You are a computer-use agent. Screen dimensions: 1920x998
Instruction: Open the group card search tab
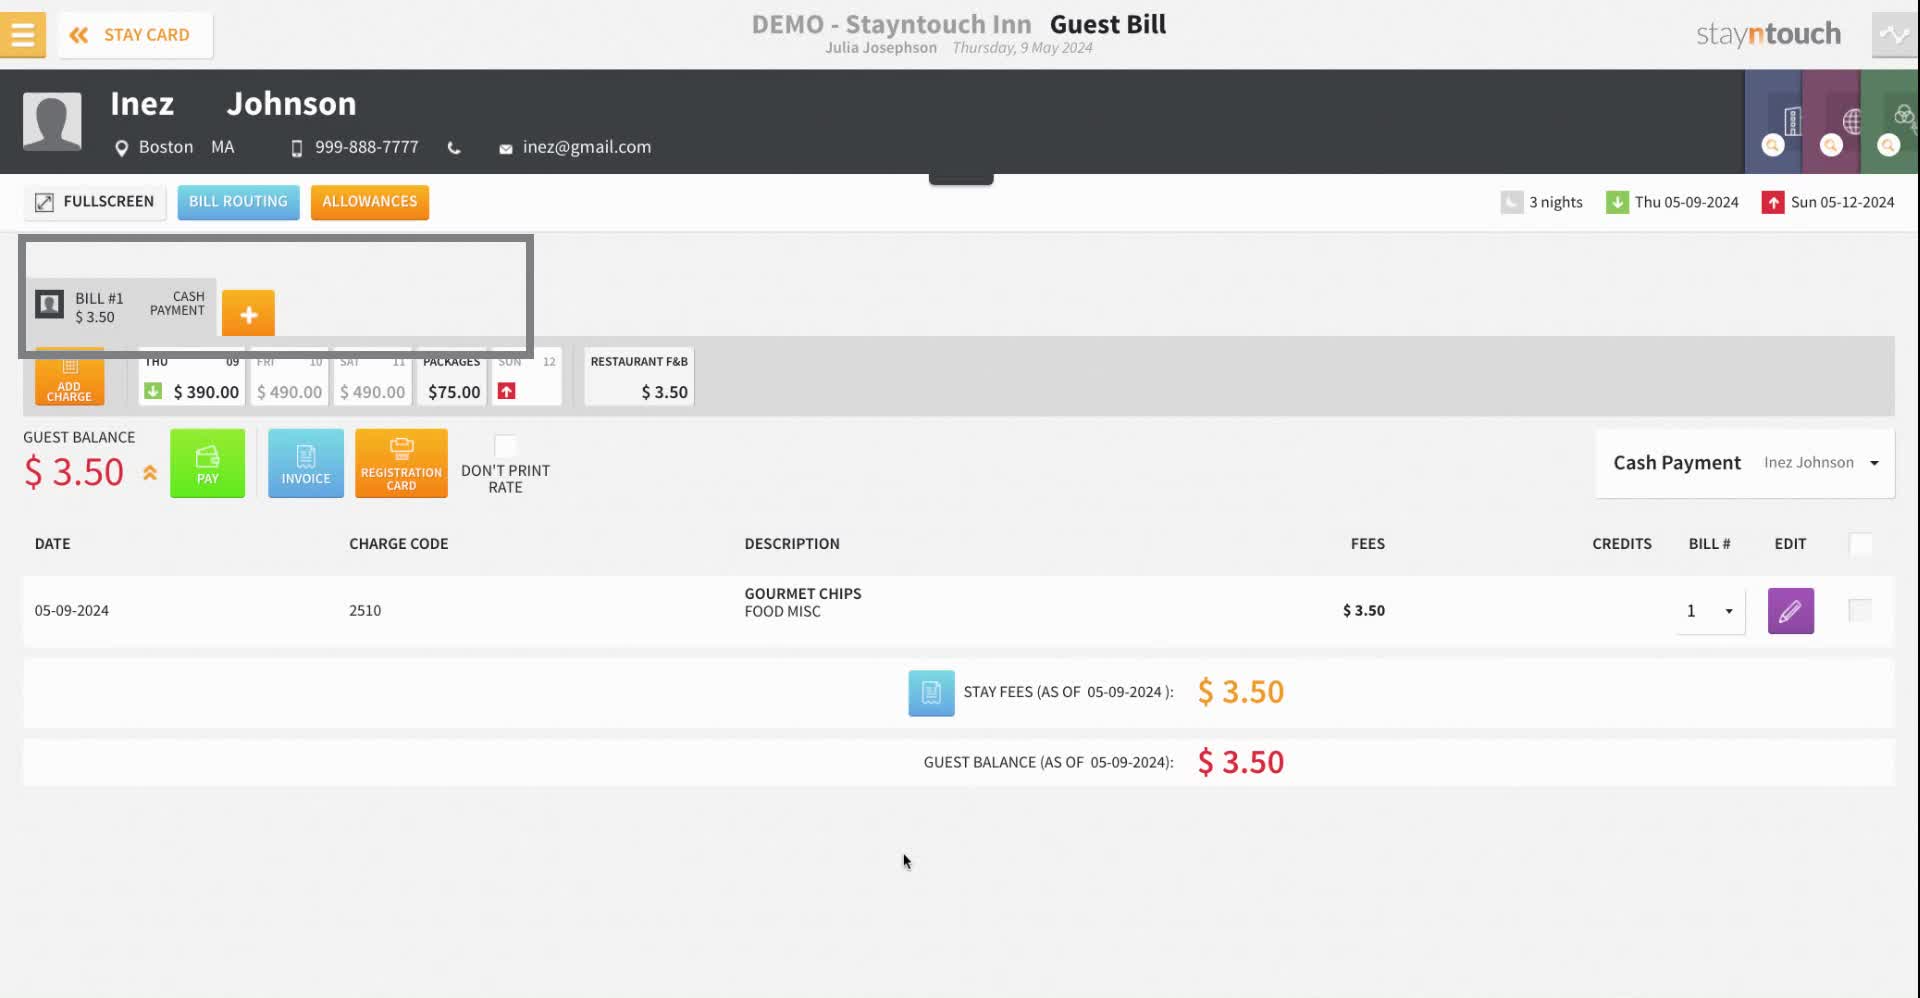click(x=1889, y=122)
